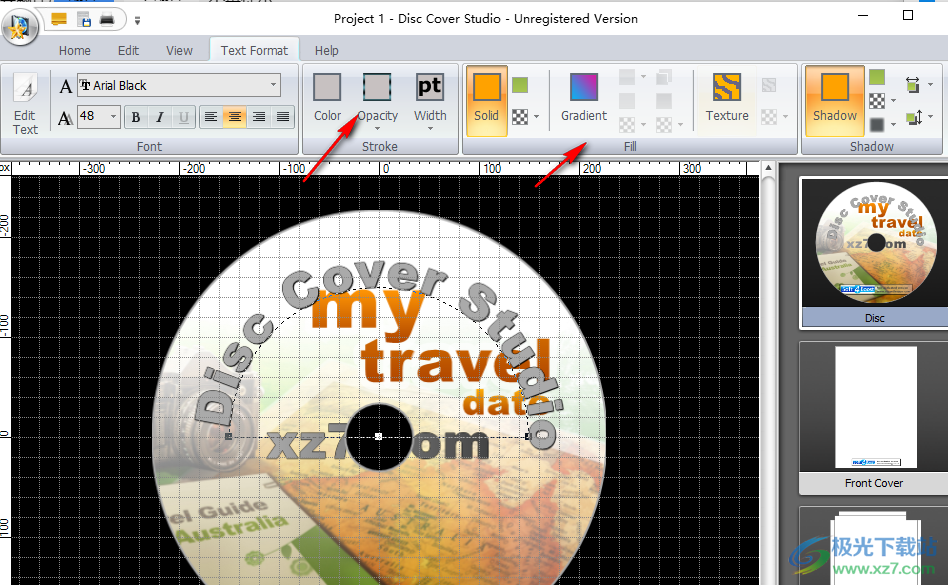
Task: Select the Solid fill mode
Action: [x=487, y=100]
